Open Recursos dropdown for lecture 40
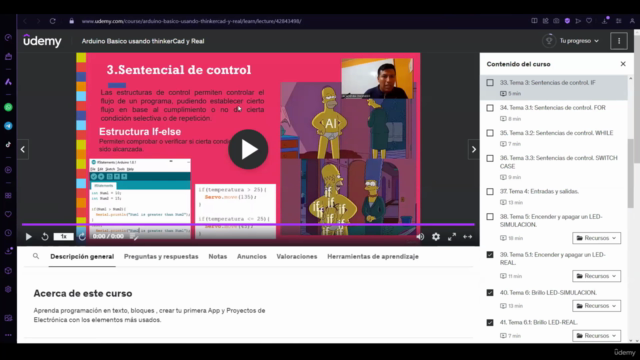 click(596, 306)
